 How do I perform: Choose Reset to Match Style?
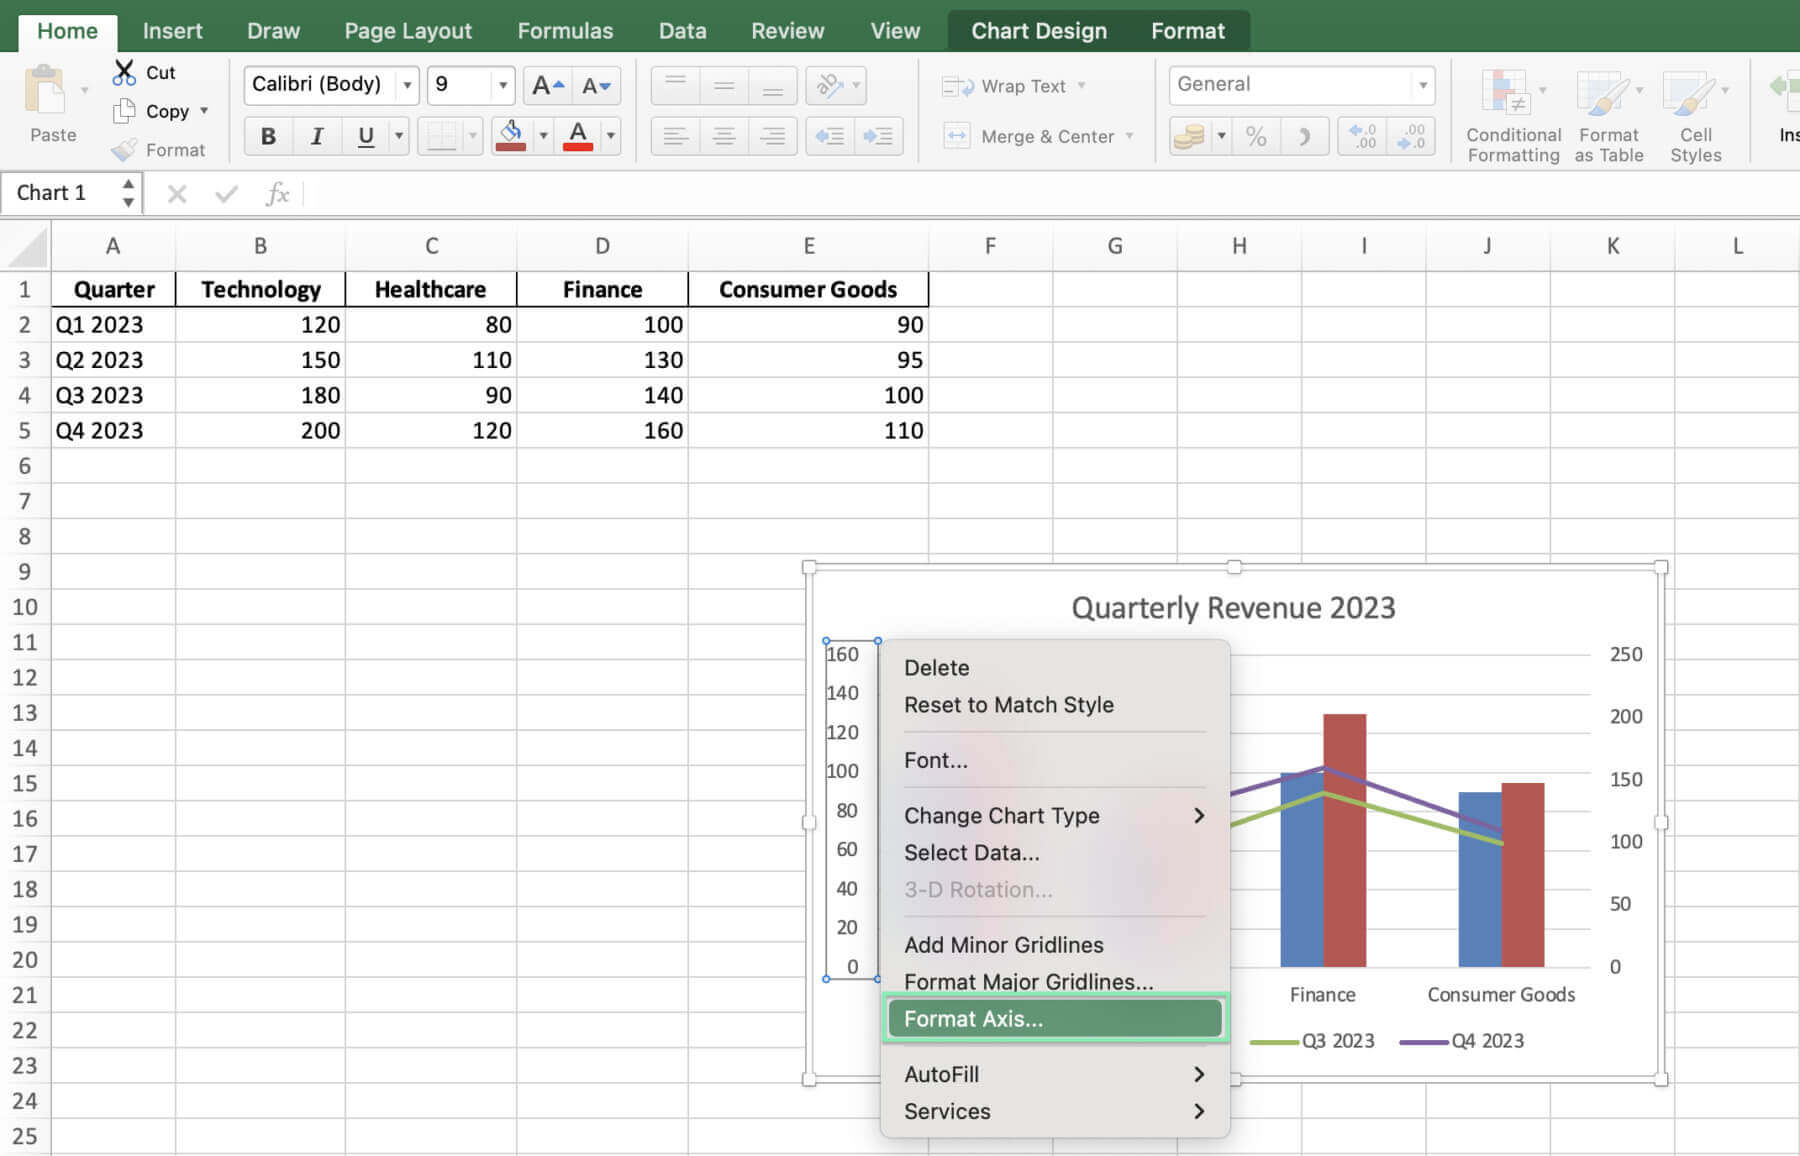click(x=1055, y=705)
